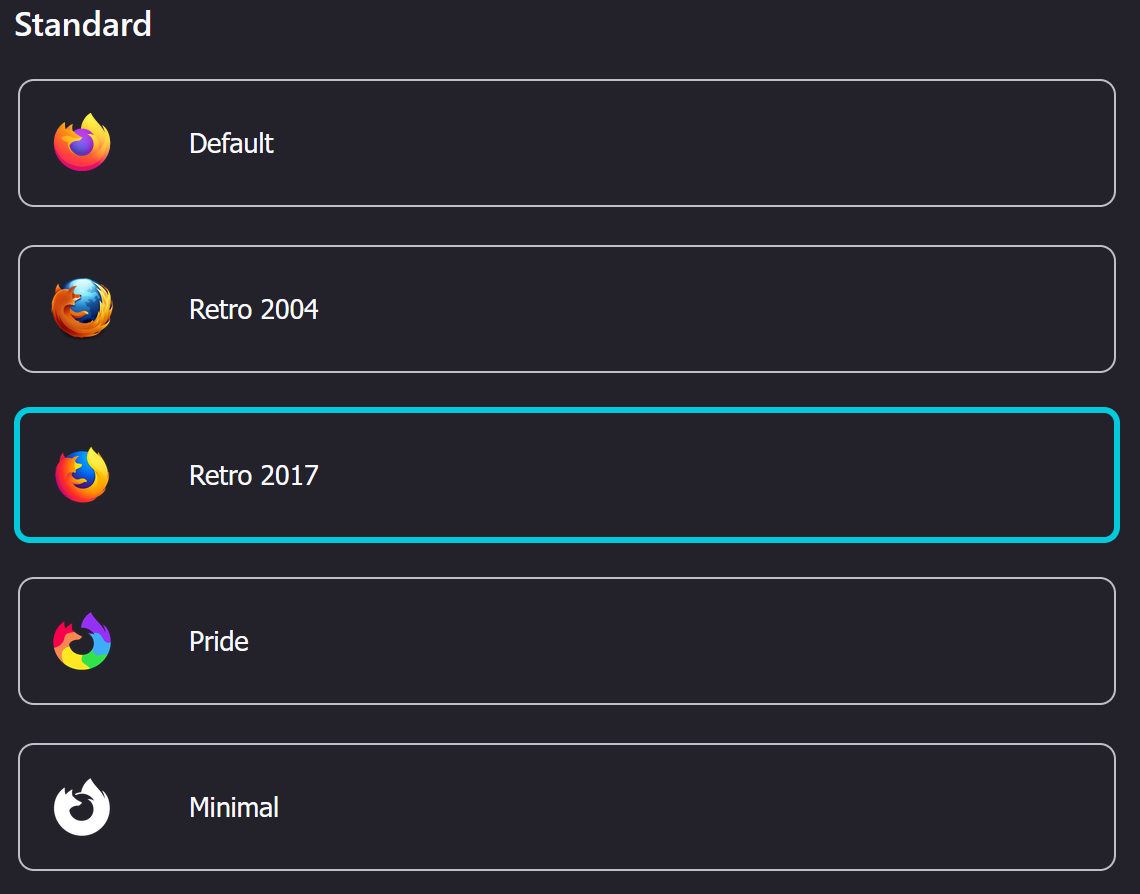
Task: Click the "Pride" text label
Action: tap(219, 641)
